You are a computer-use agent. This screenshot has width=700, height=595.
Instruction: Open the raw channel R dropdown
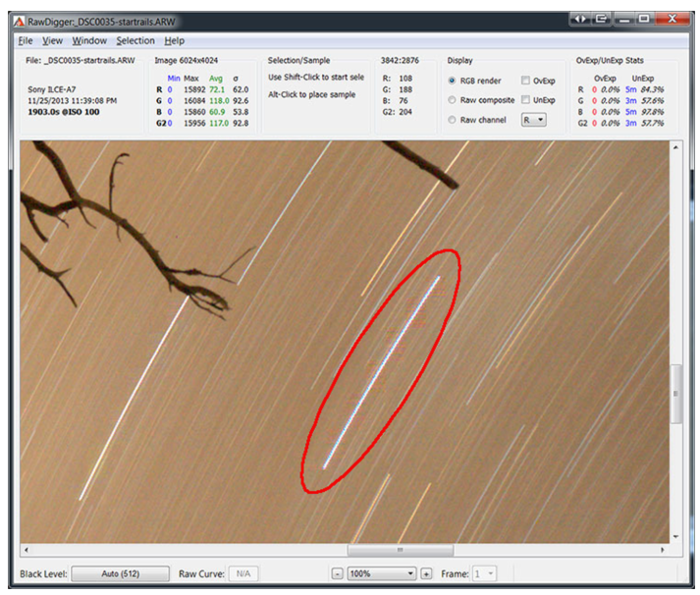pyautogui.click(x=533, y=120)
